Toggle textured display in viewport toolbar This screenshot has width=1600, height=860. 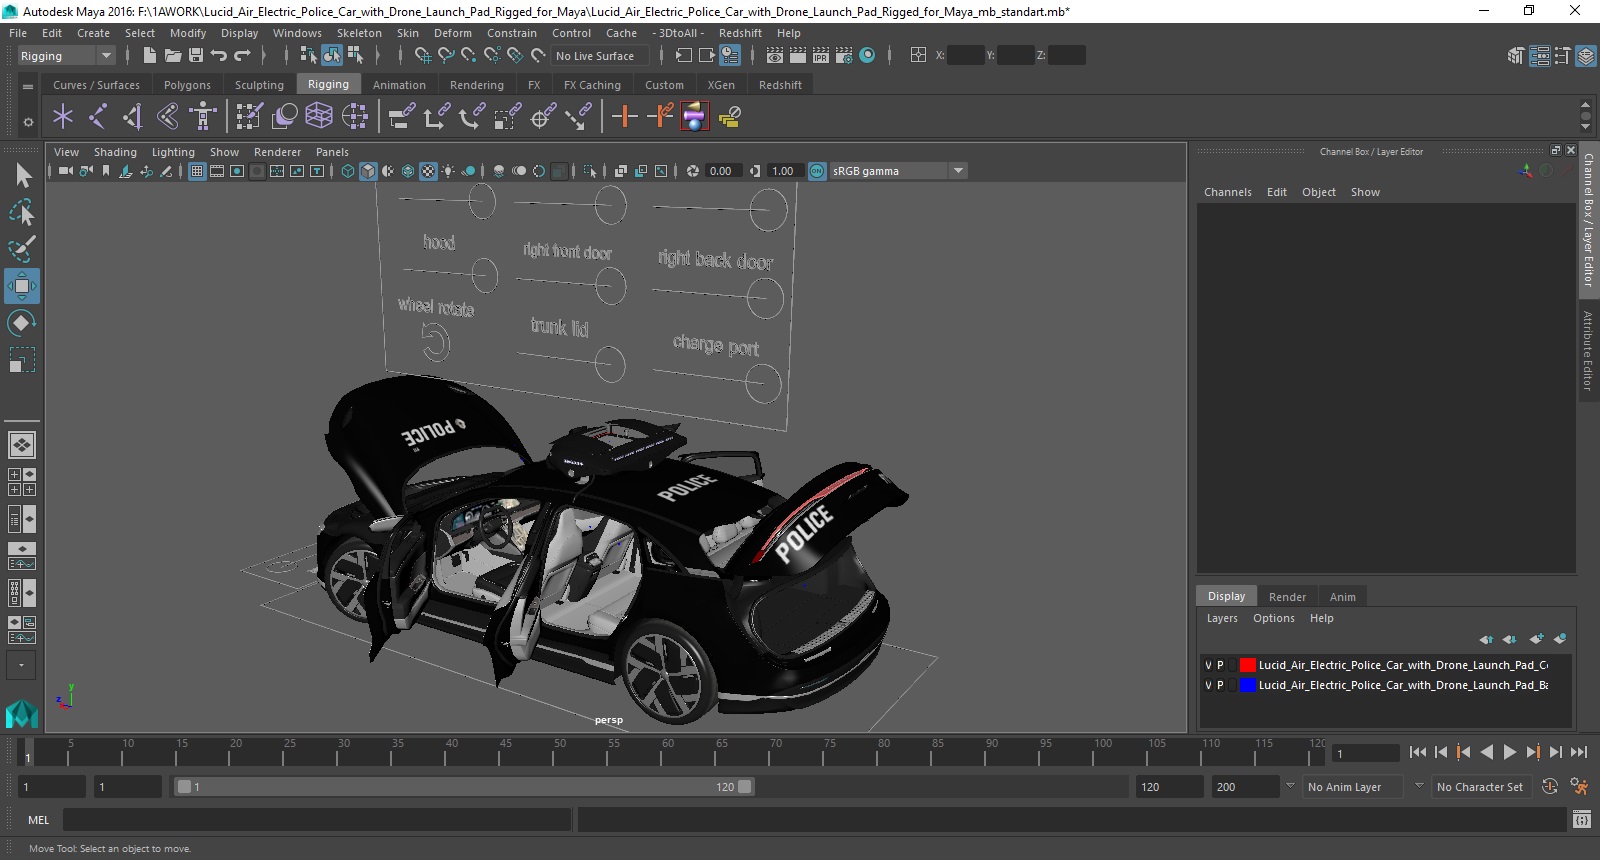pyautogui.click(x=428, y=171)
